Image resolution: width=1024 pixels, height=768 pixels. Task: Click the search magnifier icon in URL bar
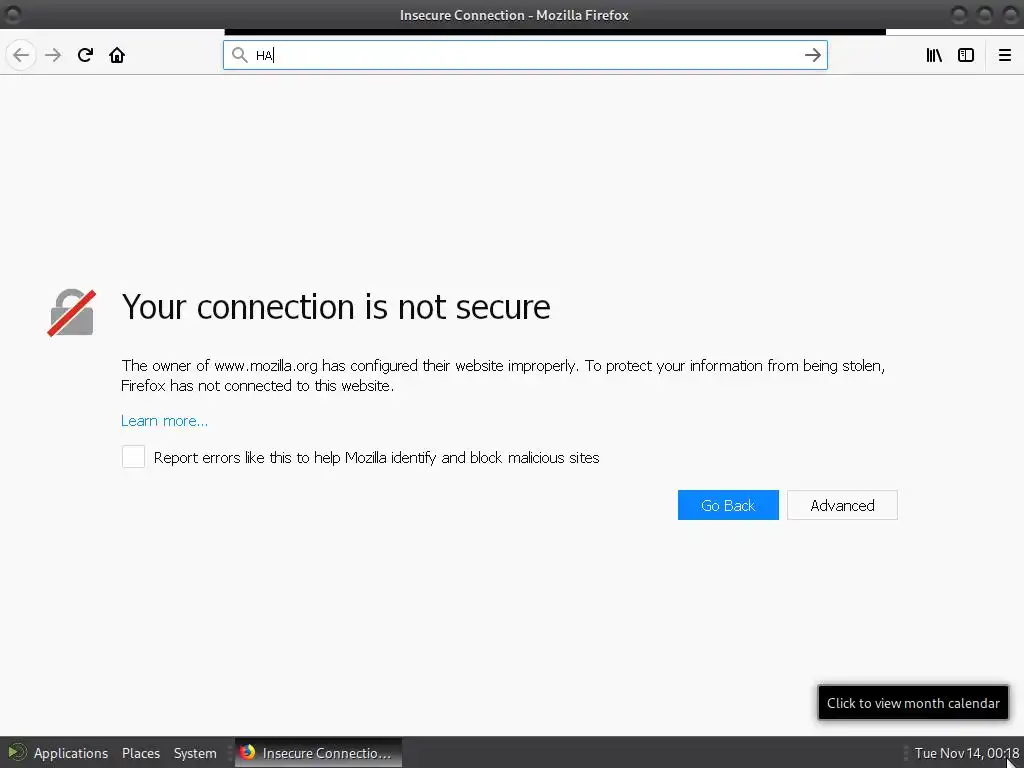click(x=240, y=56)
